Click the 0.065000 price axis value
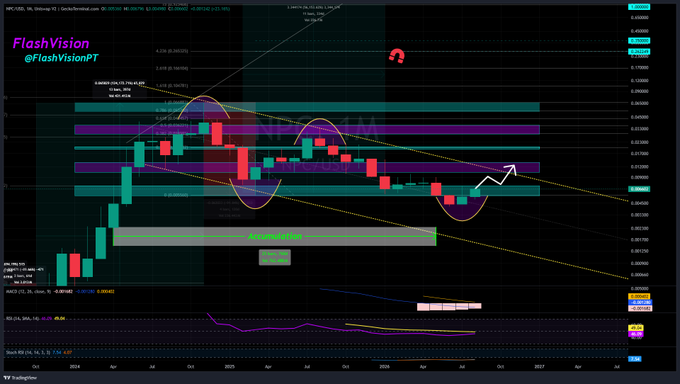680x384 pixels. 640,104
